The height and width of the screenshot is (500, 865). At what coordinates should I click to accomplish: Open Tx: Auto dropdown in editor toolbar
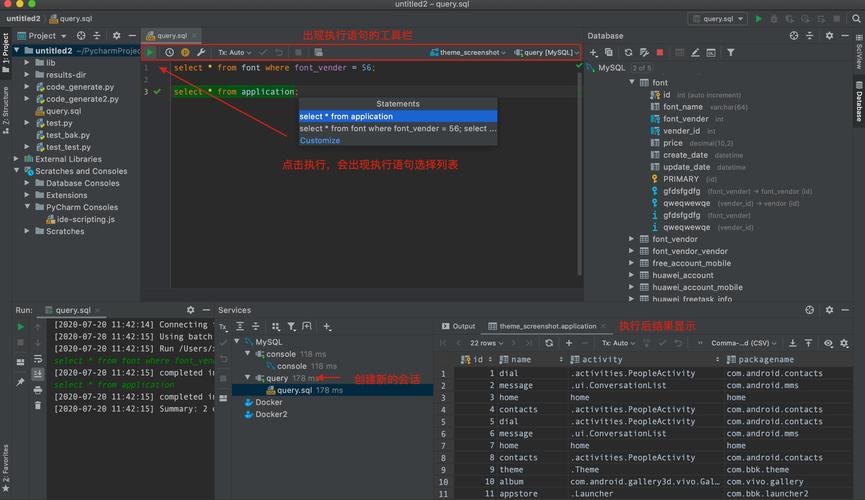(234, 52)
